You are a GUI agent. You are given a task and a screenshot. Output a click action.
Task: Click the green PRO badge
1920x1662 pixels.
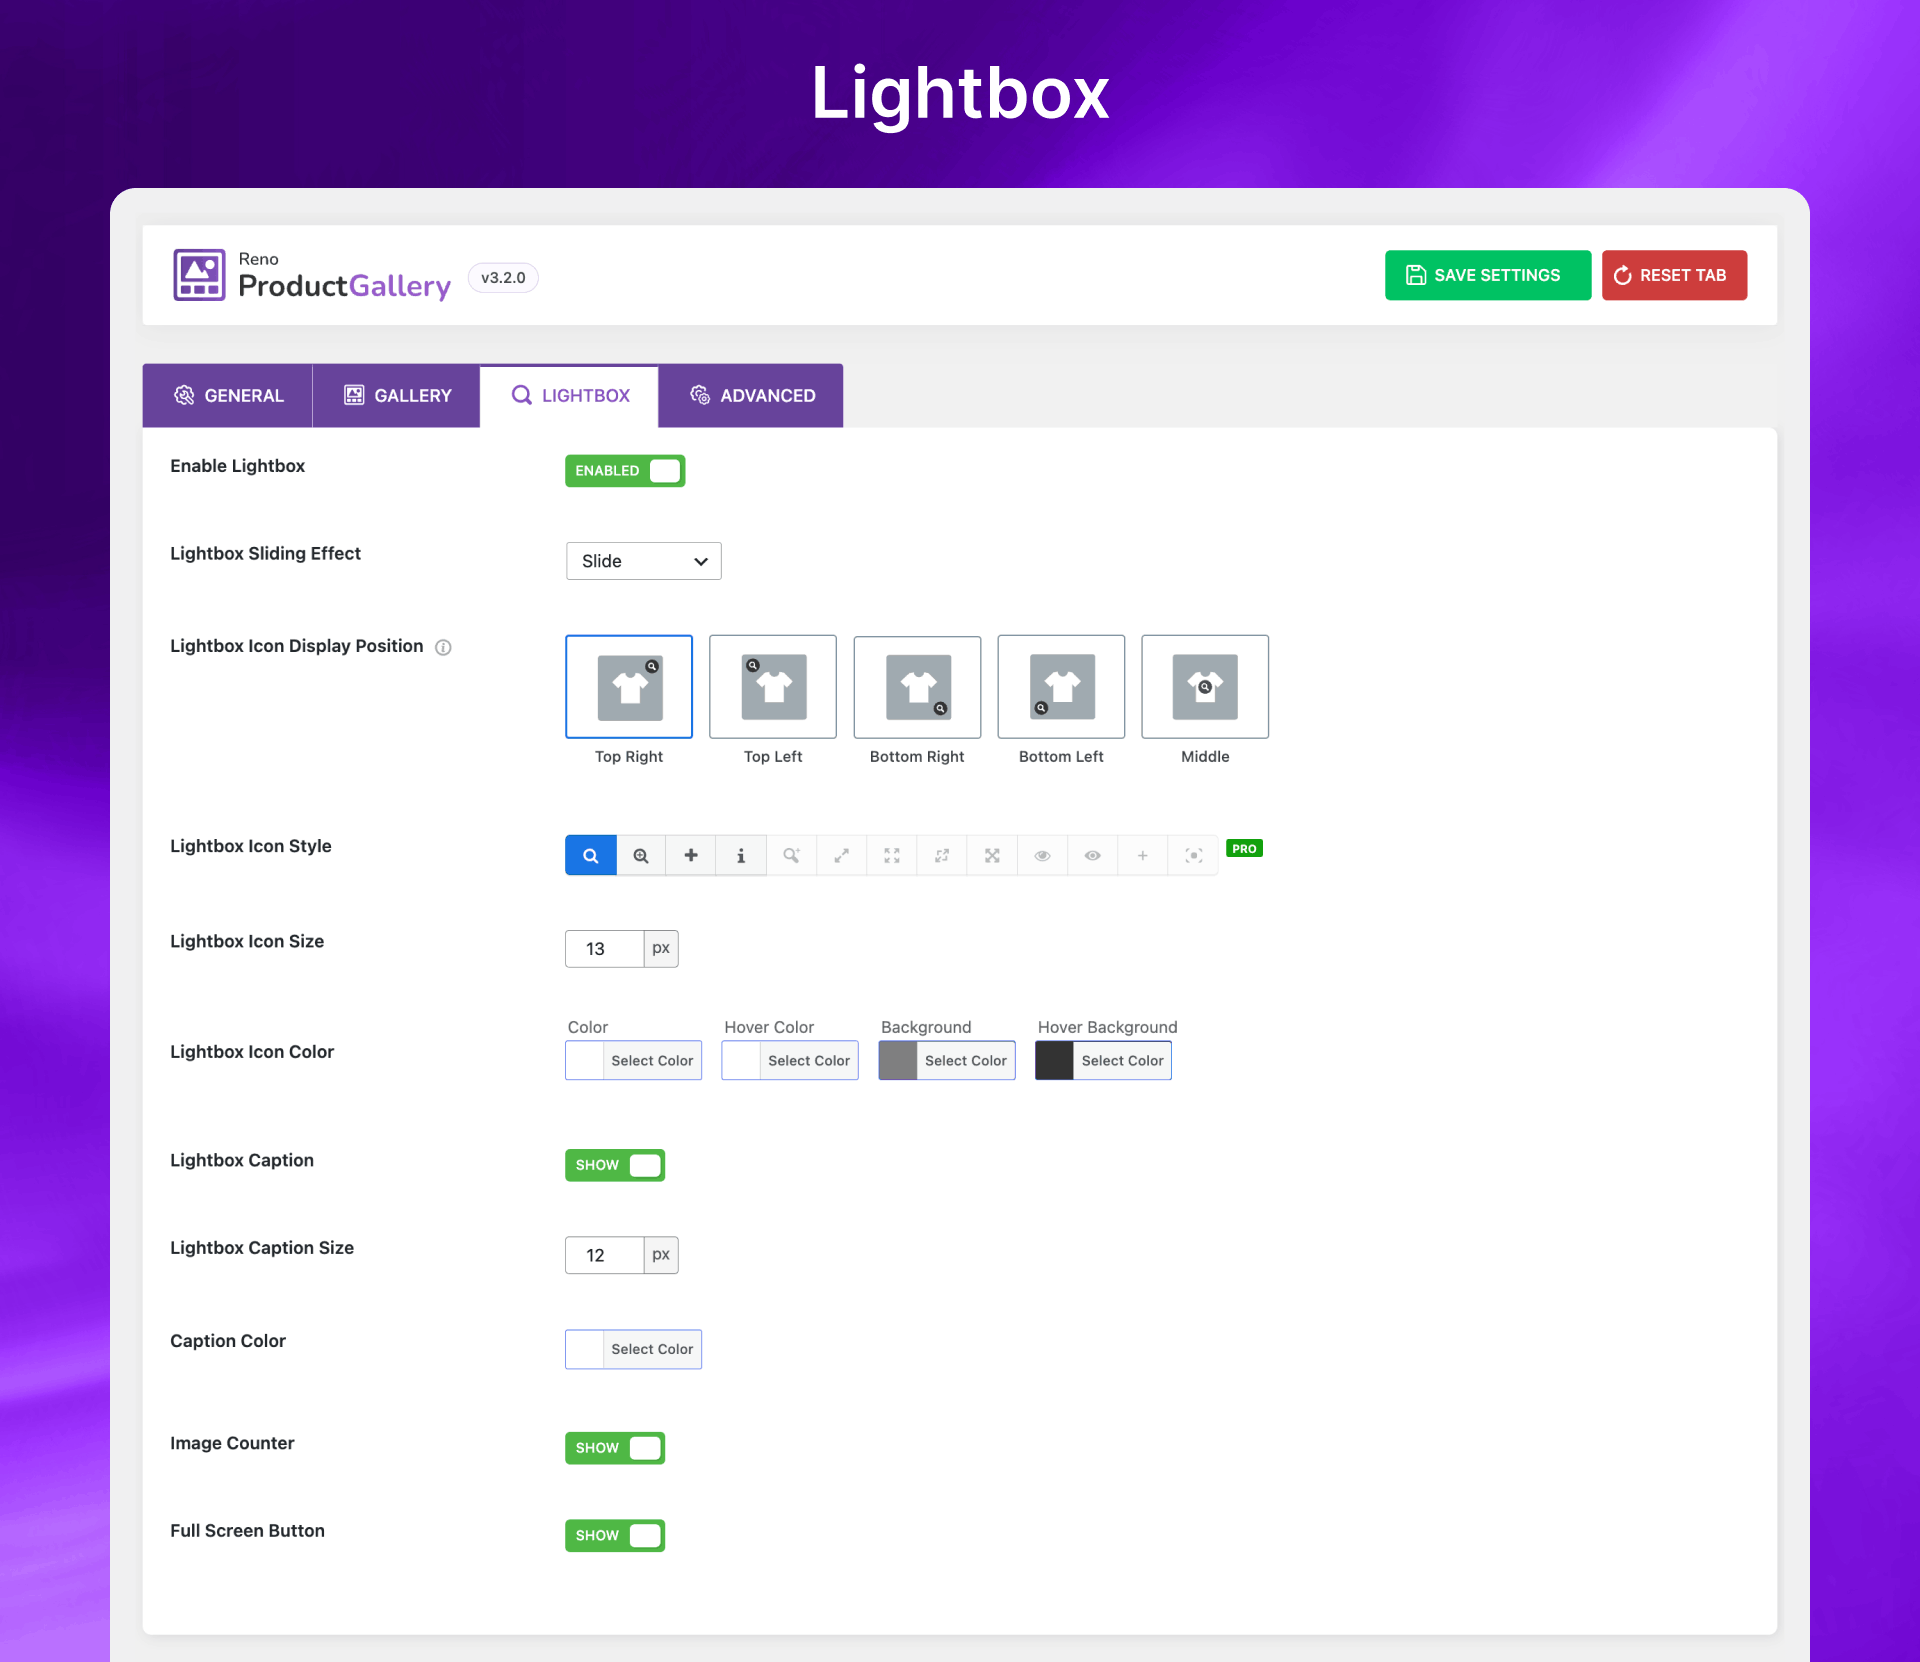(1244, 849)
